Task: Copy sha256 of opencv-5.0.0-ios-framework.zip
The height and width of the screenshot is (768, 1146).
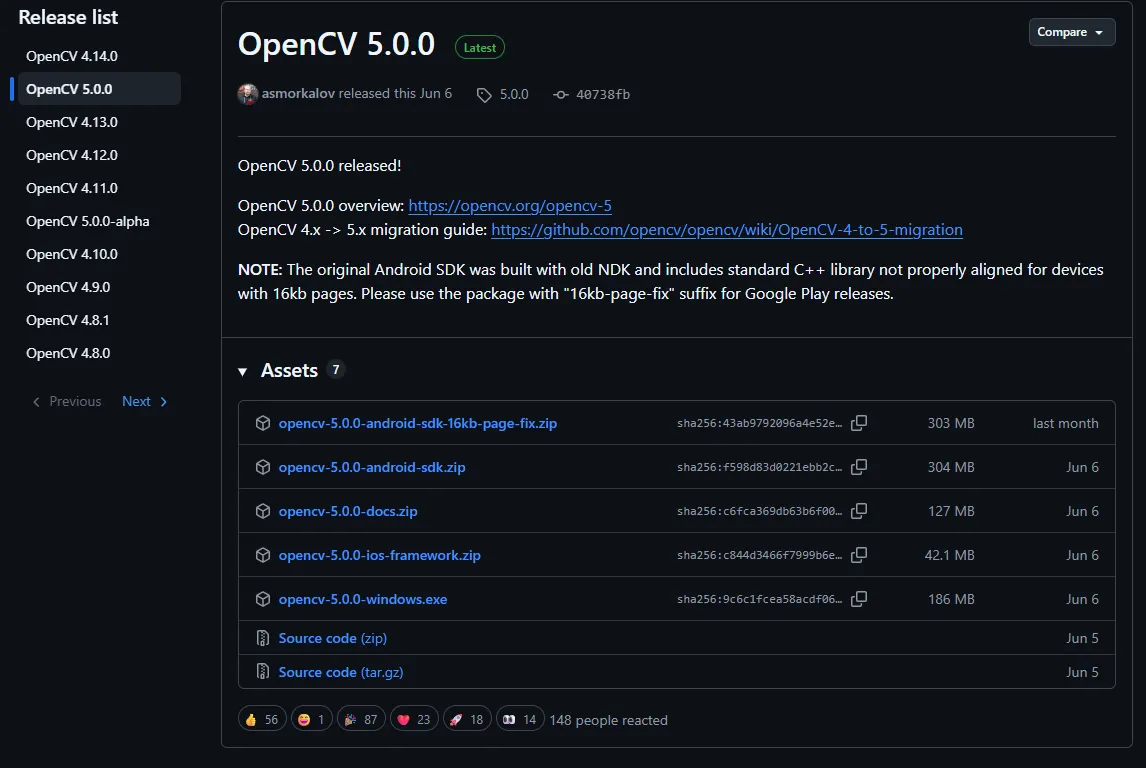Action: (x=859, y=555)
